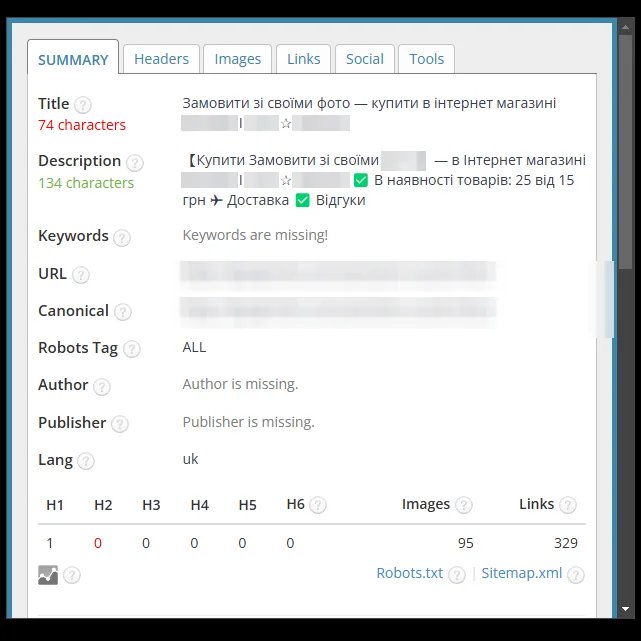641x641 pixels.
Task: Click the Links count 329
Action: point(566,543)
